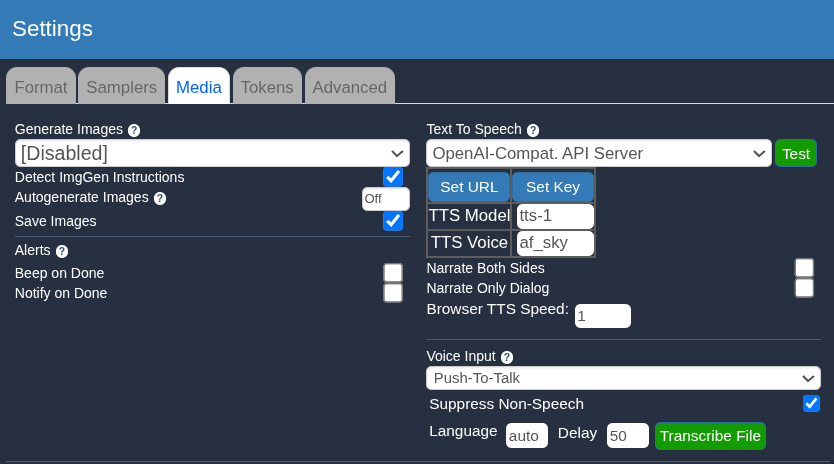Switch to the Advanced tab
This screenshot has width=834, height=464.
point(349,87)
